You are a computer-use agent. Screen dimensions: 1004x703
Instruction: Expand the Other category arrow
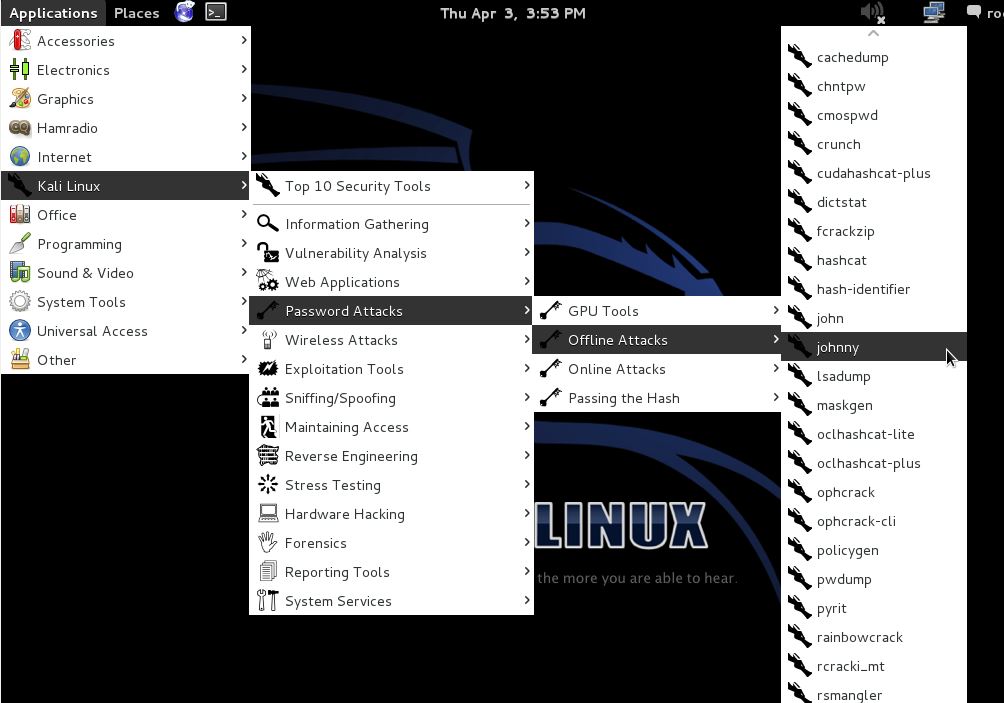[x=243, y=359]
